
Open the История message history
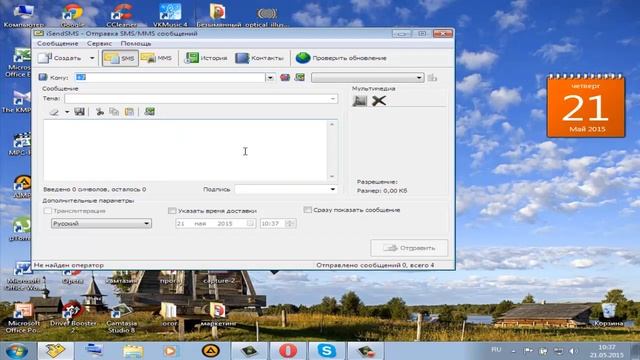tap(206, 58)
